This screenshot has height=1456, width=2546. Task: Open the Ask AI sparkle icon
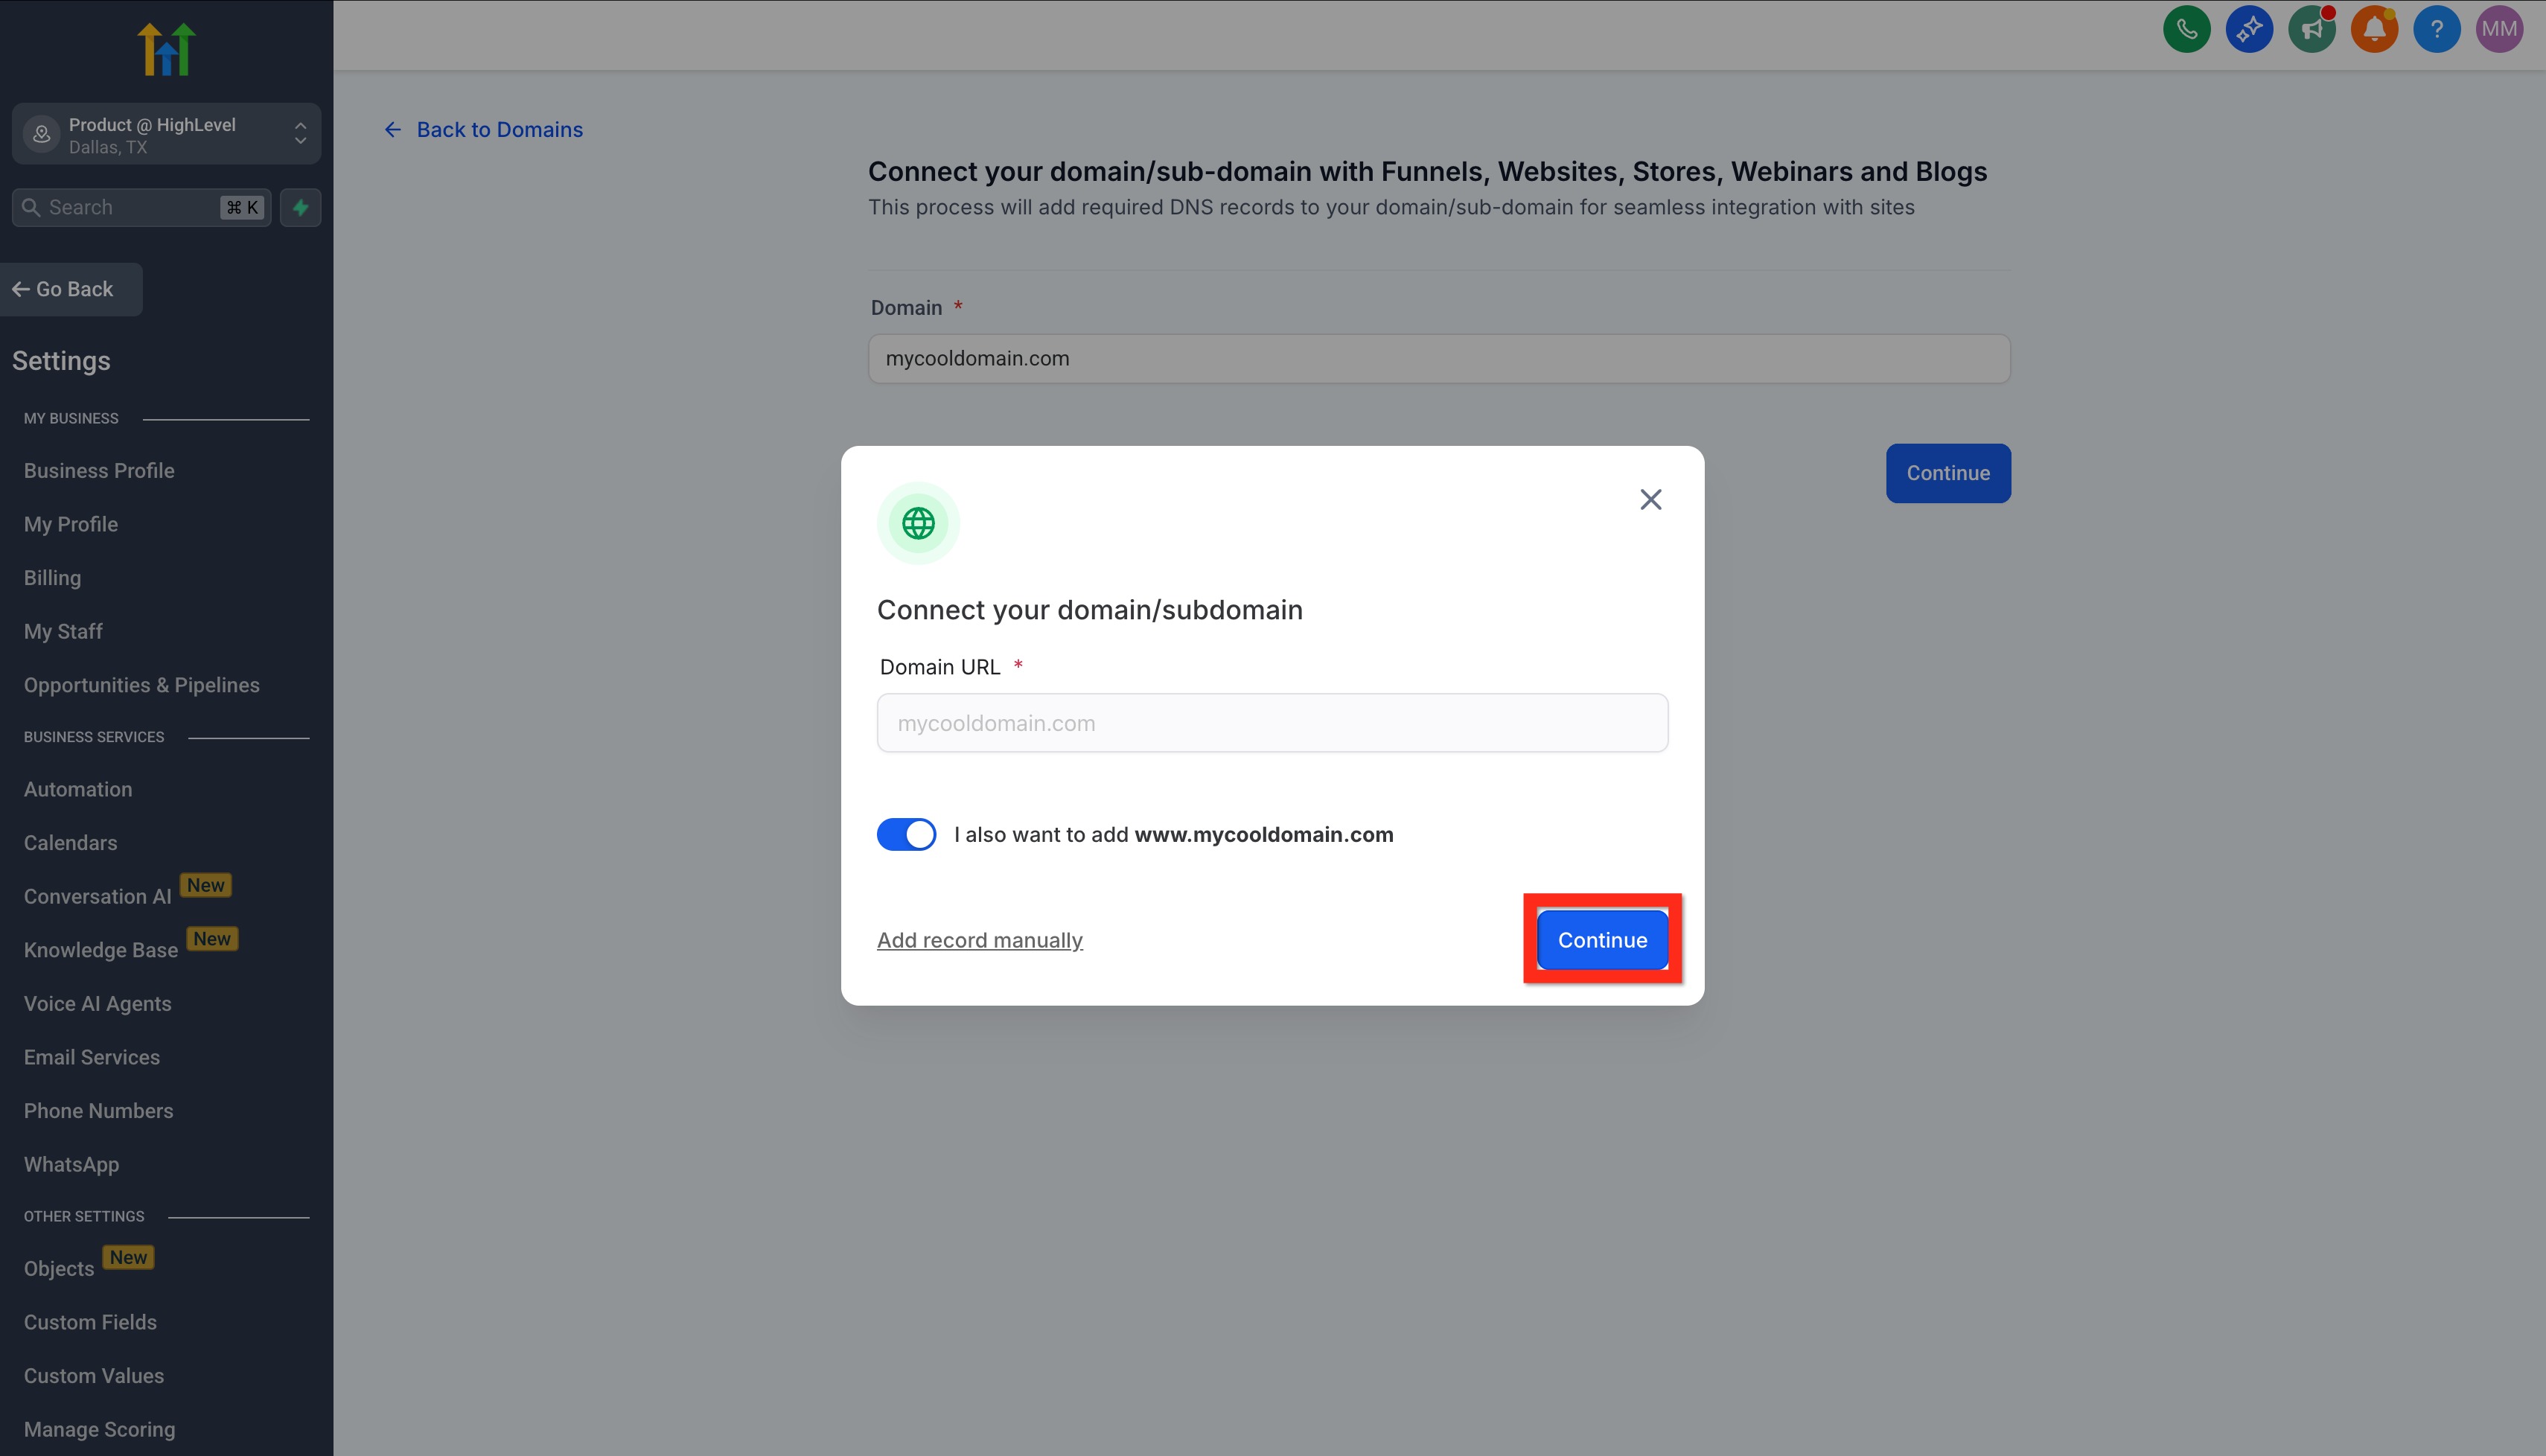coord(2249,29)
